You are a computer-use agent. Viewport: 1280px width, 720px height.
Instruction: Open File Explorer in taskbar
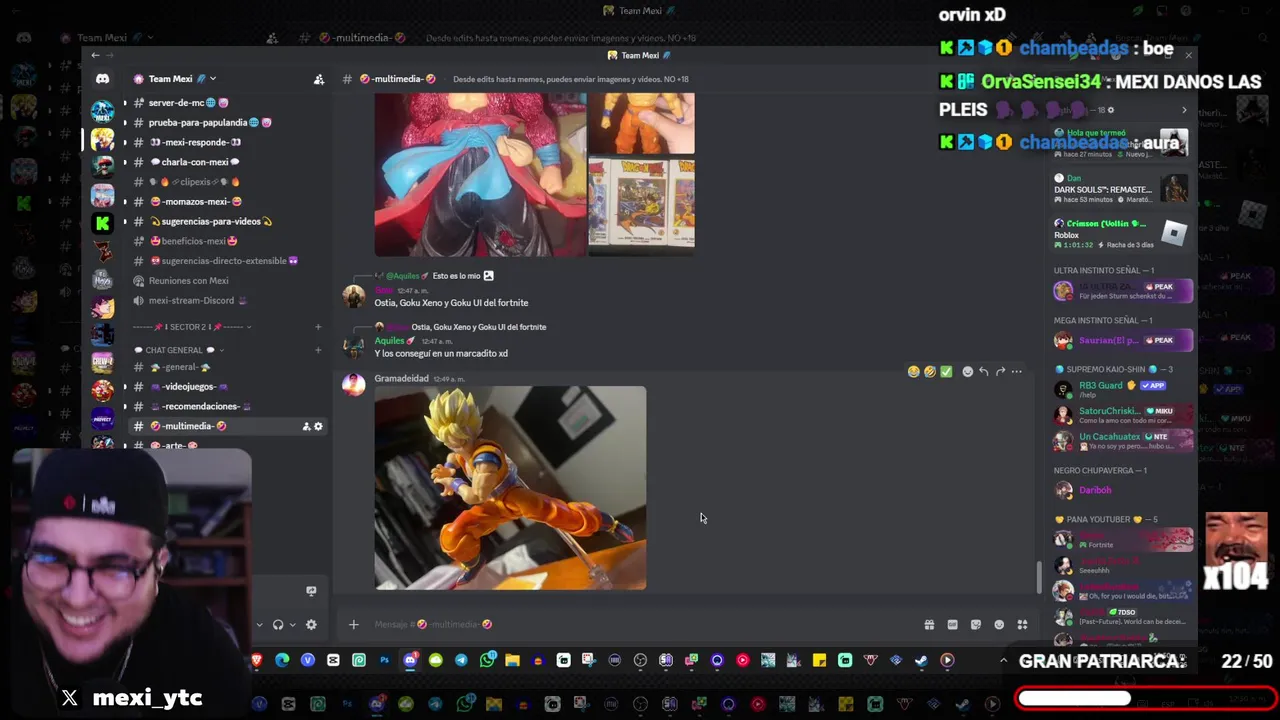click(x=512, y=660)
